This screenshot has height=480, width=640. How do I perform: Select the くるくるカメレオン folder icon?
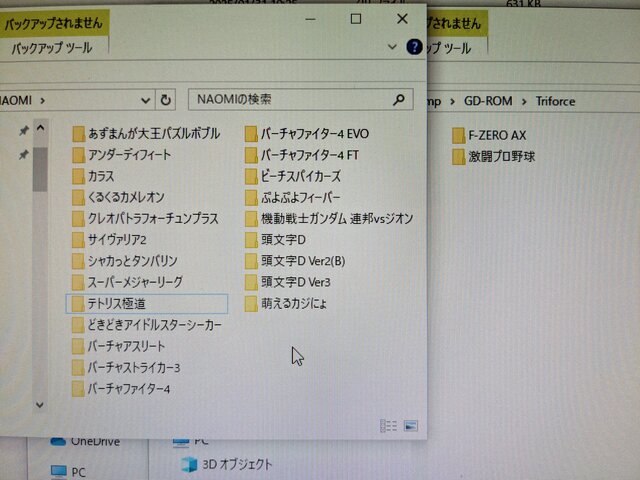pyautogui.click(x=78, y=198)
